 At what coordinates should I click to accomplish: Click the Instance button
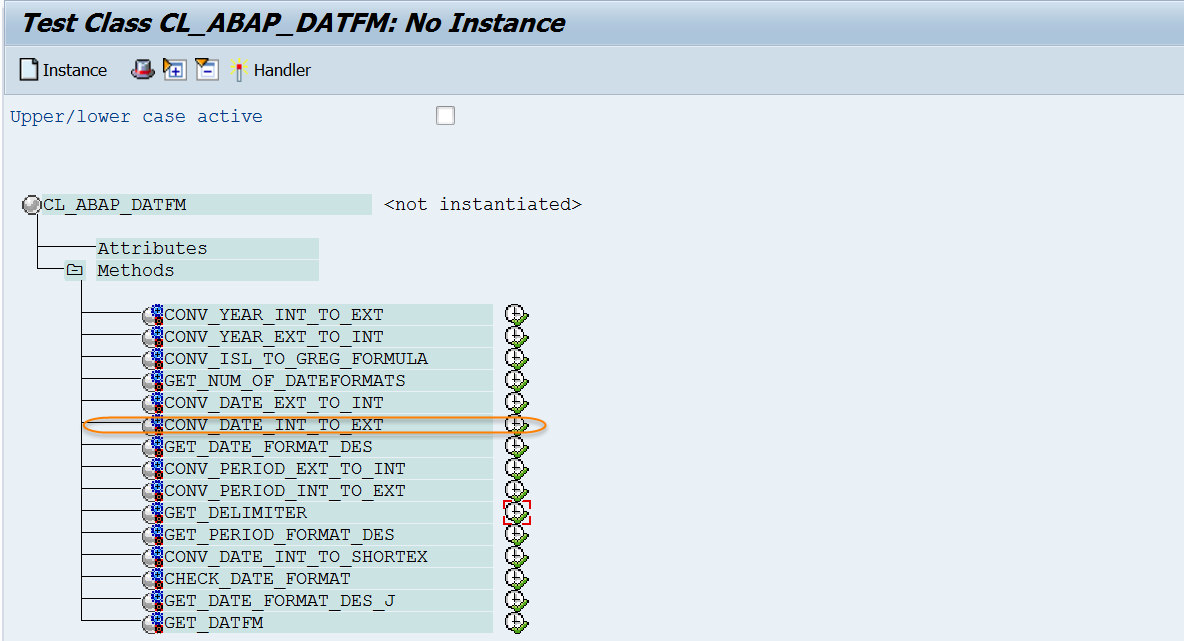point(62,69)
